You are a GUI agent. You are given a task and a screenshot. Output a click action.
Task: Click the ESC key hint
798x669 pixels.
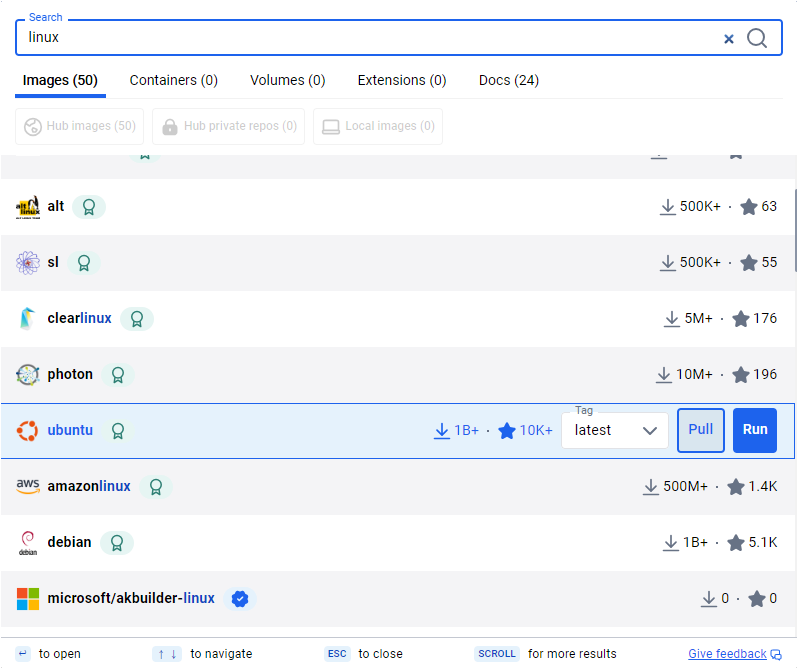pos(337,654)
